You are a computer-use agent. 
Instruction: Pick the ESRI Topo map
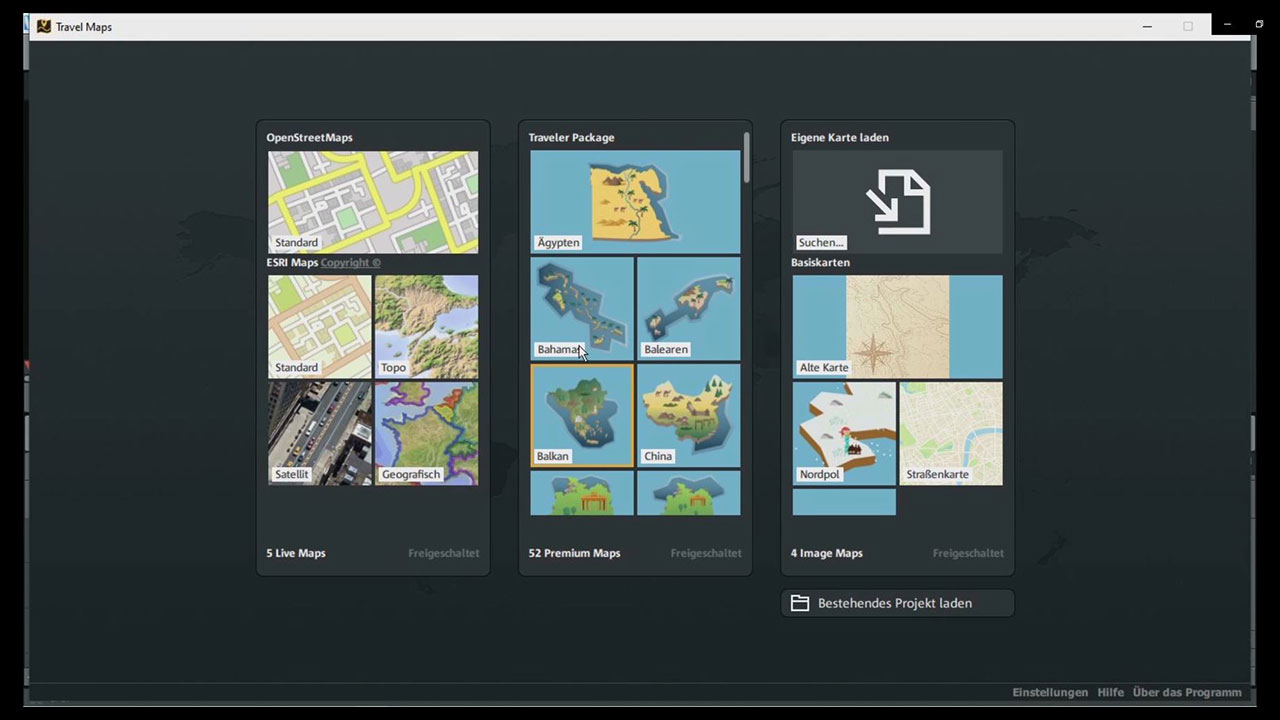426,326
